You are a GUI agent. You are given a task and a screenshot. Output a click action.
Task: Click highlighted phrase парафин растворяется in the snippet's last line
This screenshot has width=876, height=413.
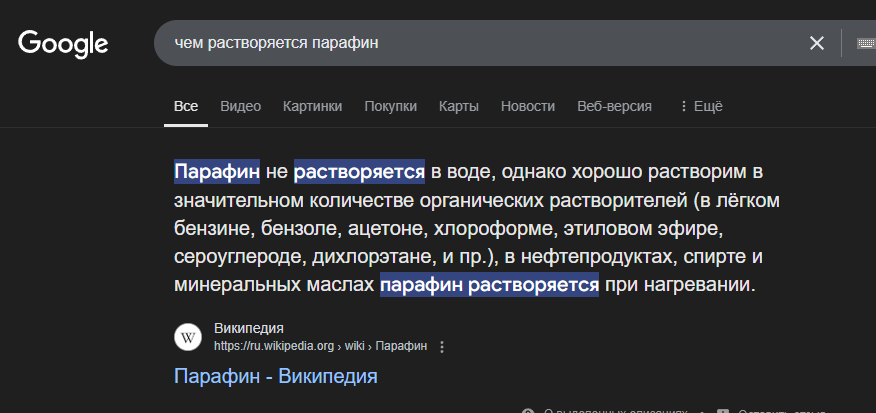(489, 285)
